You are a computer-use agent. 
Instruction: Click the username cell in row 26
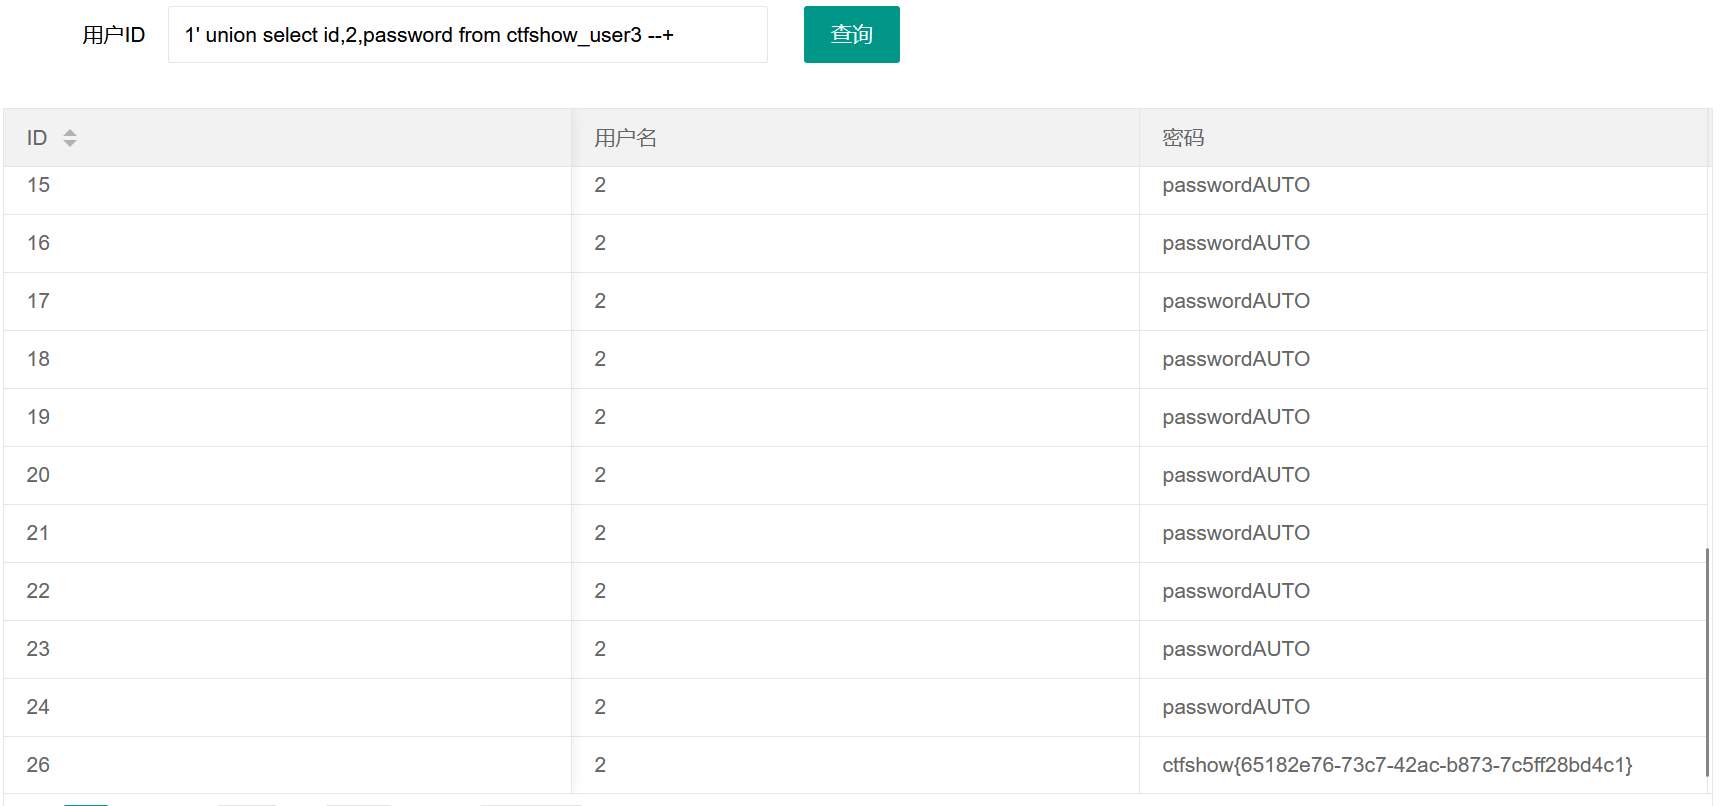pos(600,765)
